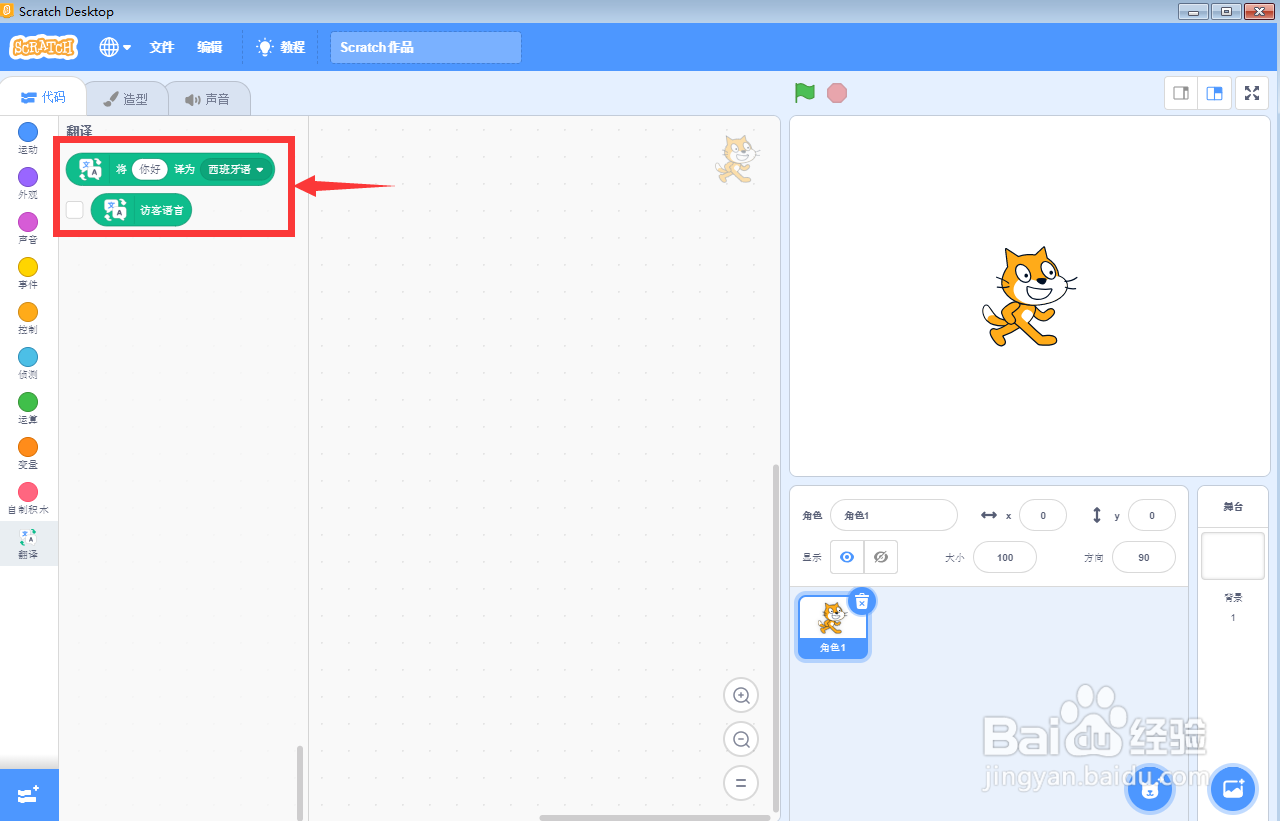Click the add extension button
The height and width of the screenshot is (821, 1280).
coord(29,795)
